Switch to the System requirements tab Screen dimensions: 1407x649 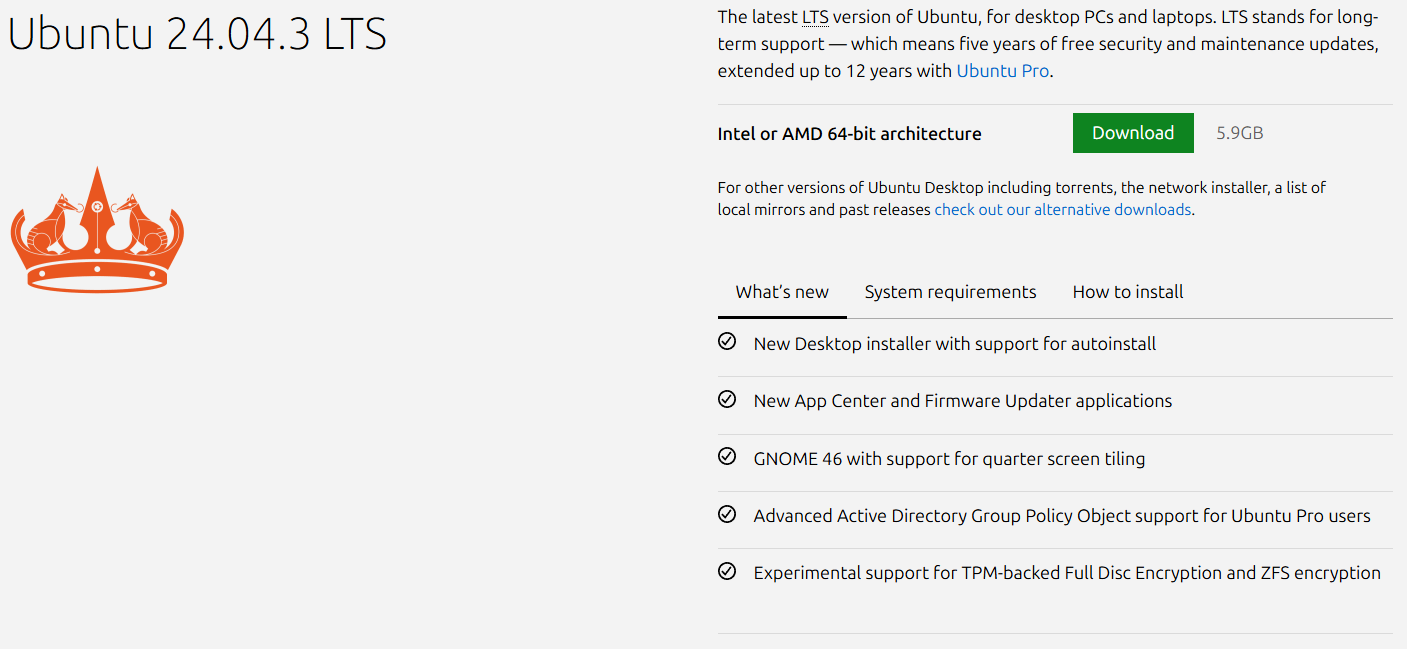950,292
